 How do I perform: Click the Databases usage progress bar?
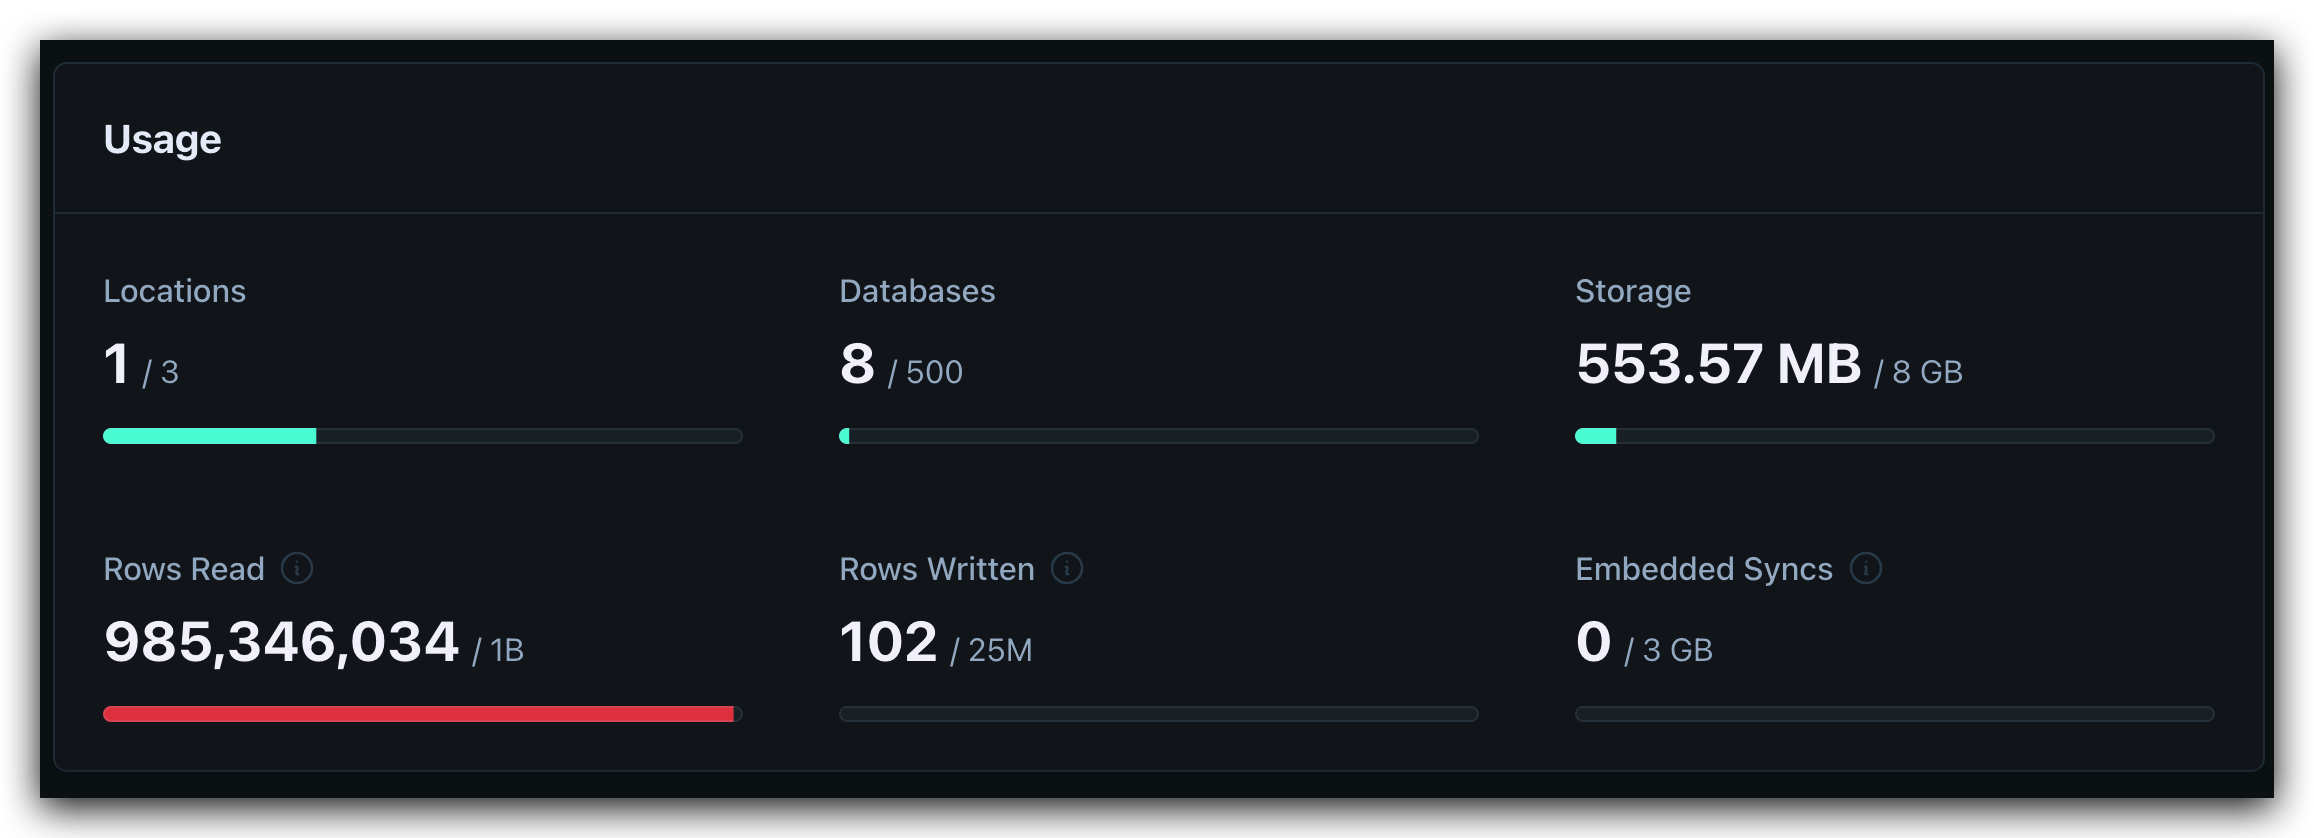click(x=1159, y=436)
